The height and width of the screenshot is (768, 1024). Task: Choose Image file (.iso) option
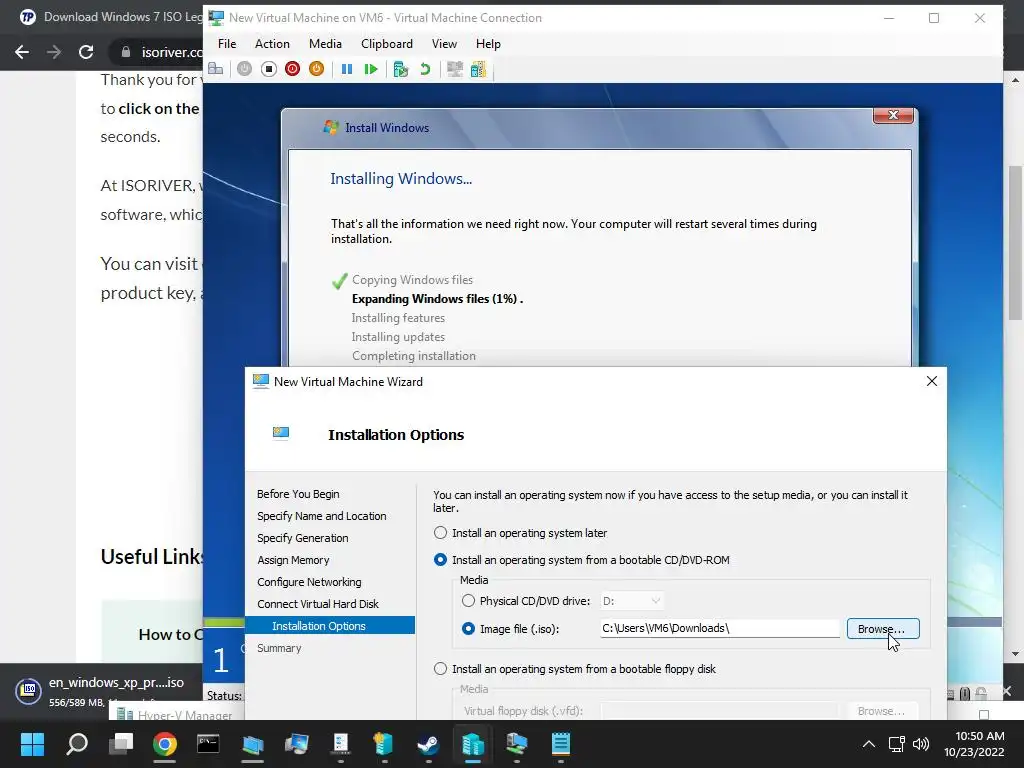tap(511, 629)
